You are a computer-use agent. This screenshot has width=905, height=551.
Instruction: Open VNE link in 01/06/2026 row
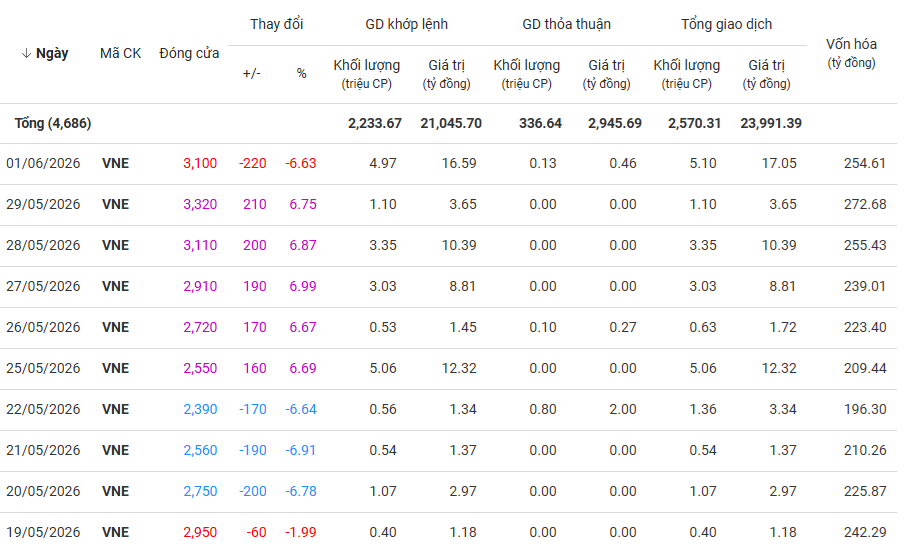[x=115, y=164]
